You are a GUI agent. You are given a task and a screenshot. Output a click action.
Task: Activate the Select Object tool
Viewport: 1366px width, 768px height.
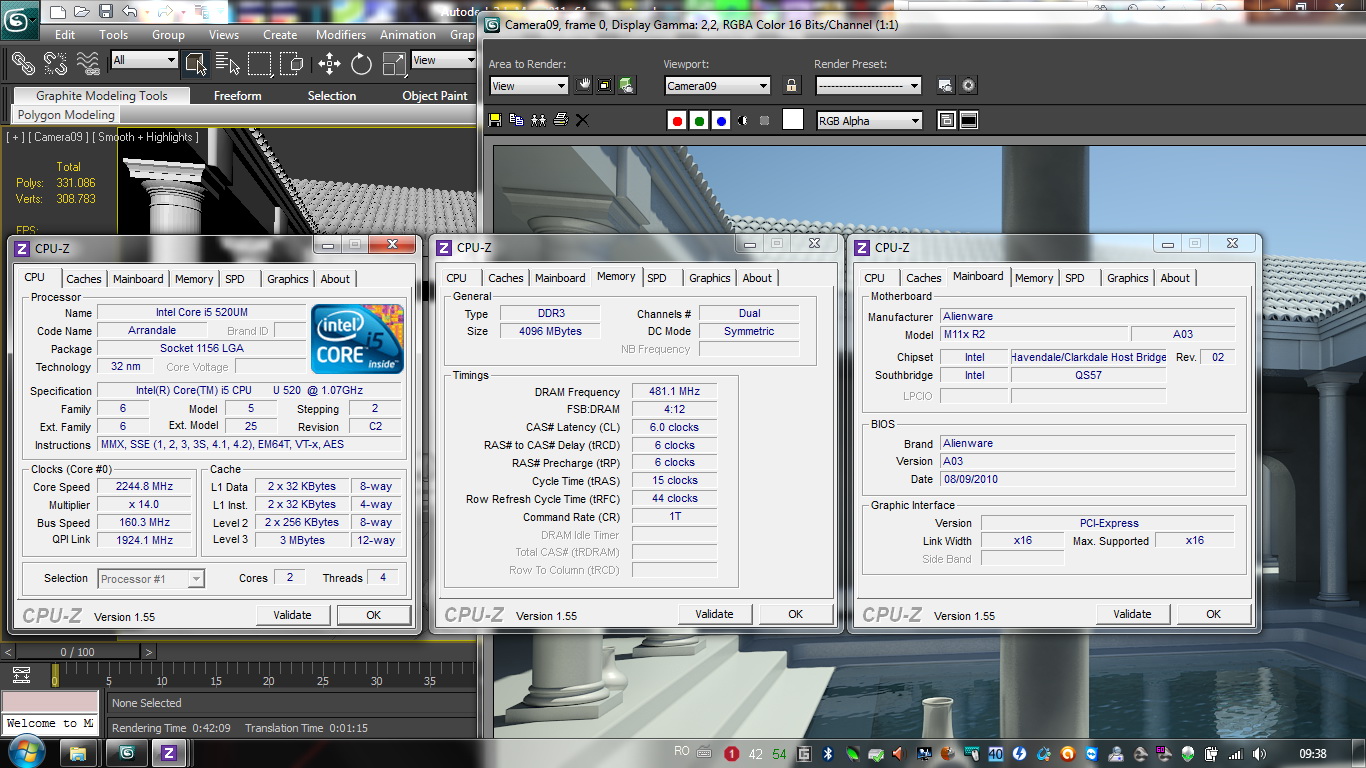[x=195, y=64]
